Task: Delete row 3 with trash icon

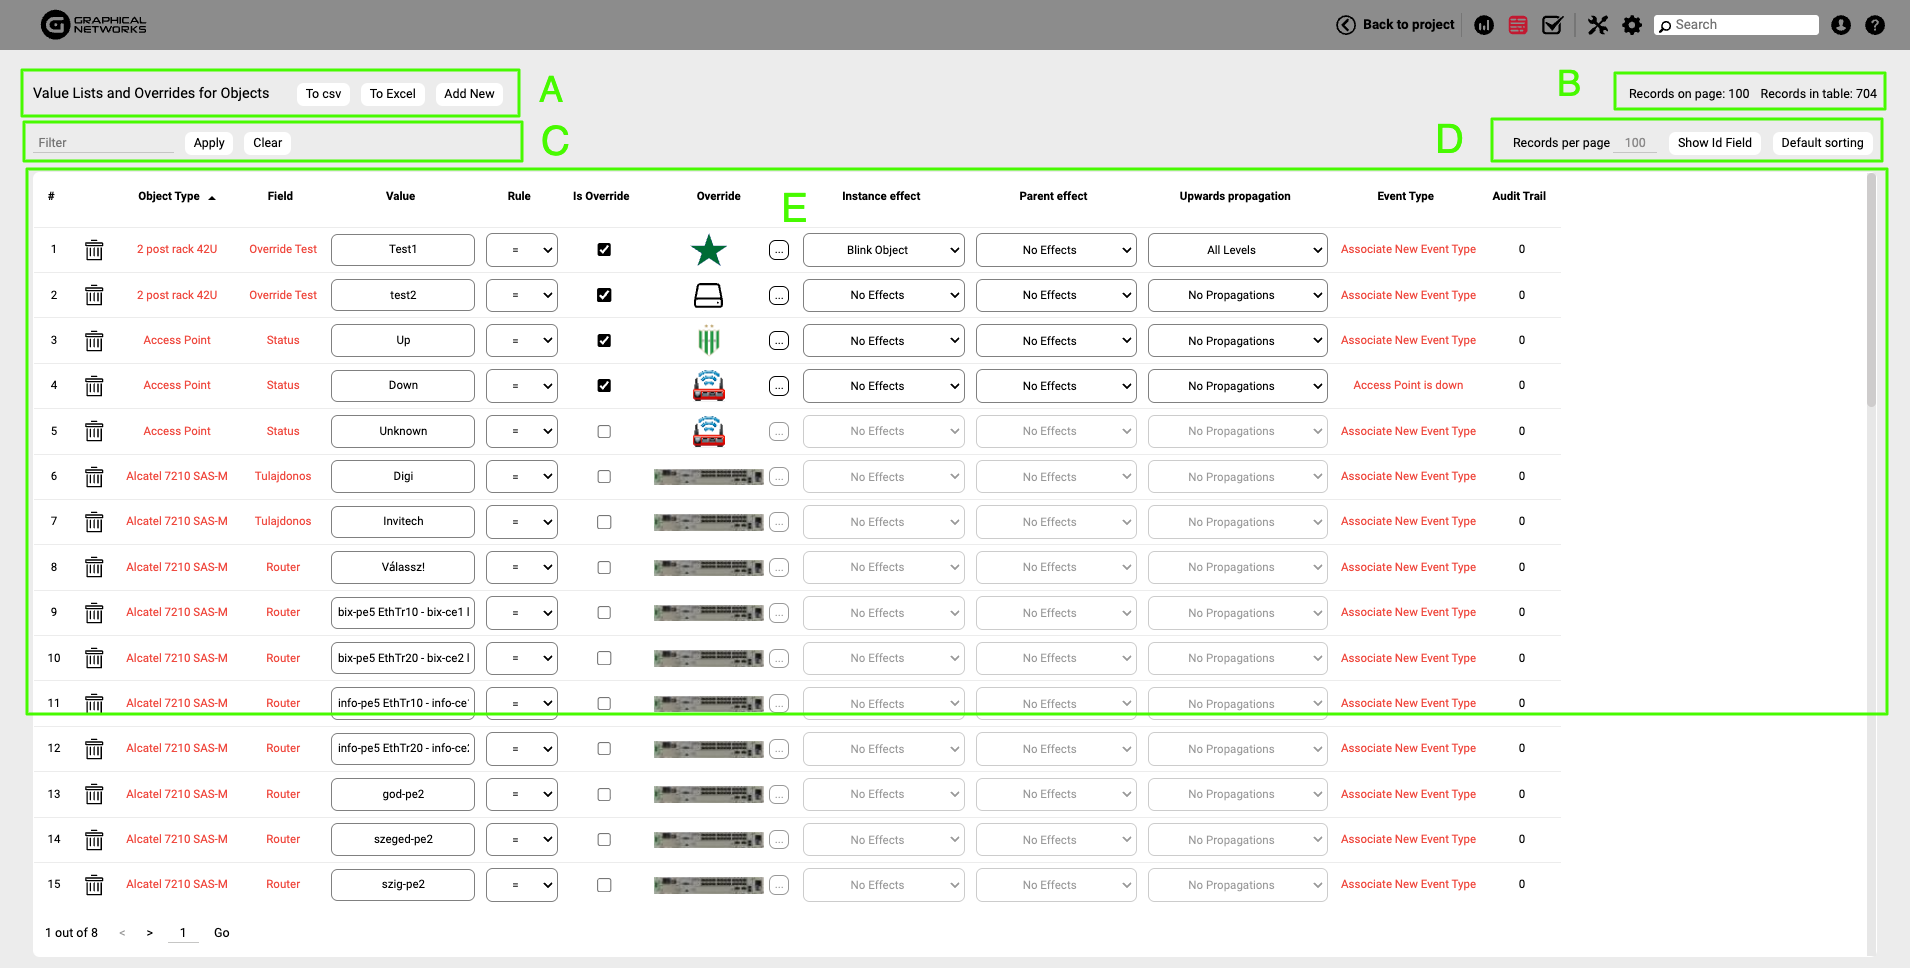Action: click(x=94, y=341)
